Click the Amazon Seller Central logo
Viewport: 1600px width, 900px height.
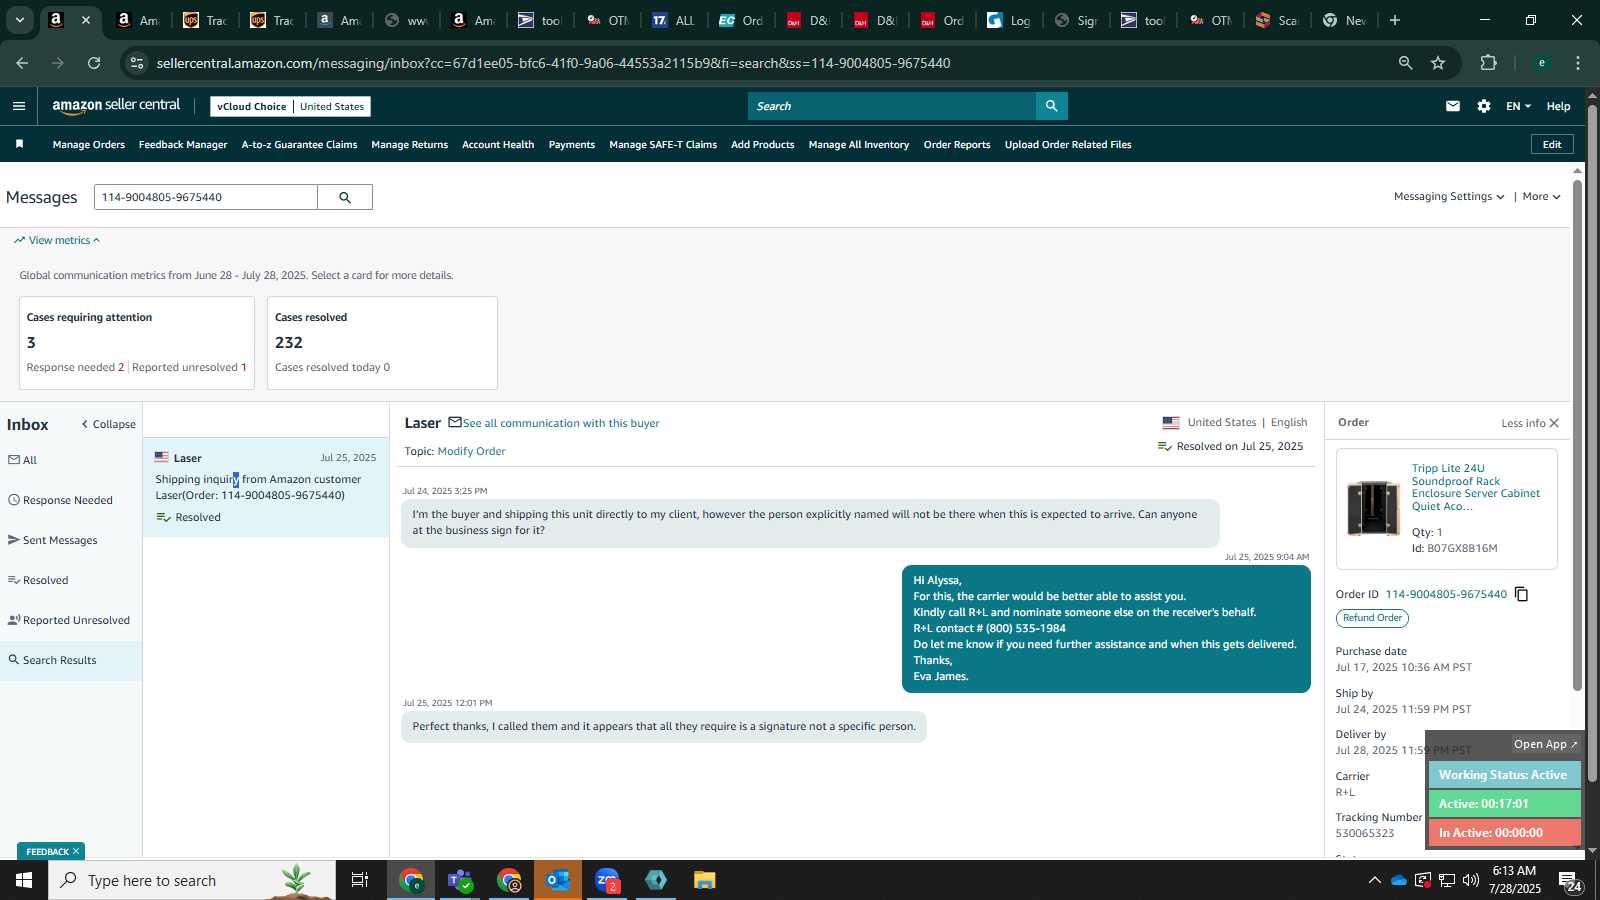(116, 105)
